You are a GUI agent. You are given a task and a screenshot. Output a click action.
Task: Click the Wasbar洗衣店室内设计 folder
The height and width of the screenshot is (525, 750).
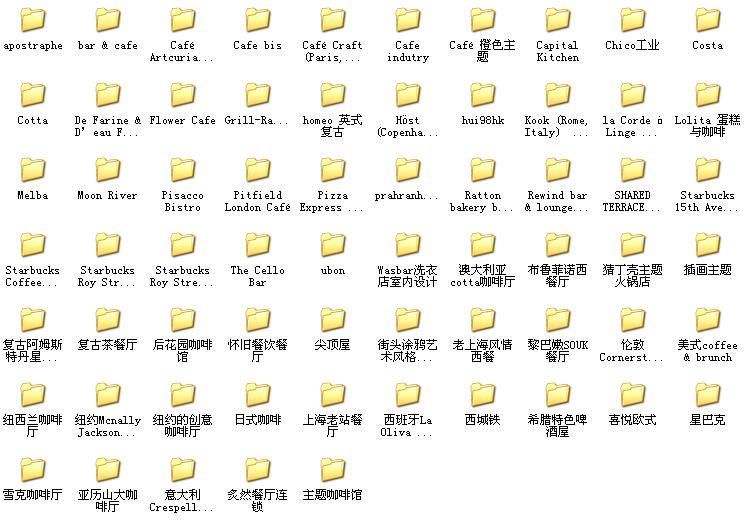(408, 245)
